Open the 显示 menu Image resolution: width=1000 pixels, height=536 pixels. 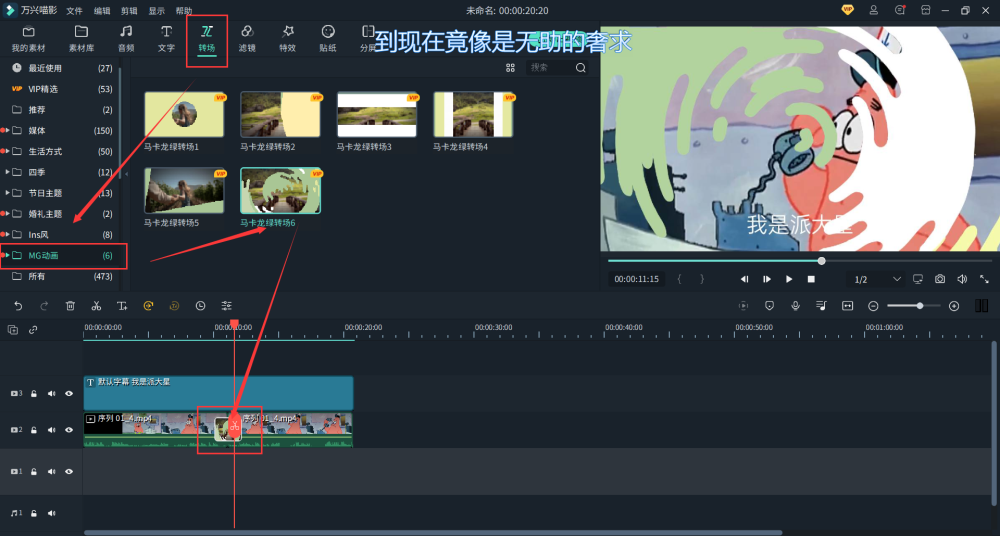[x=156, y=11]
